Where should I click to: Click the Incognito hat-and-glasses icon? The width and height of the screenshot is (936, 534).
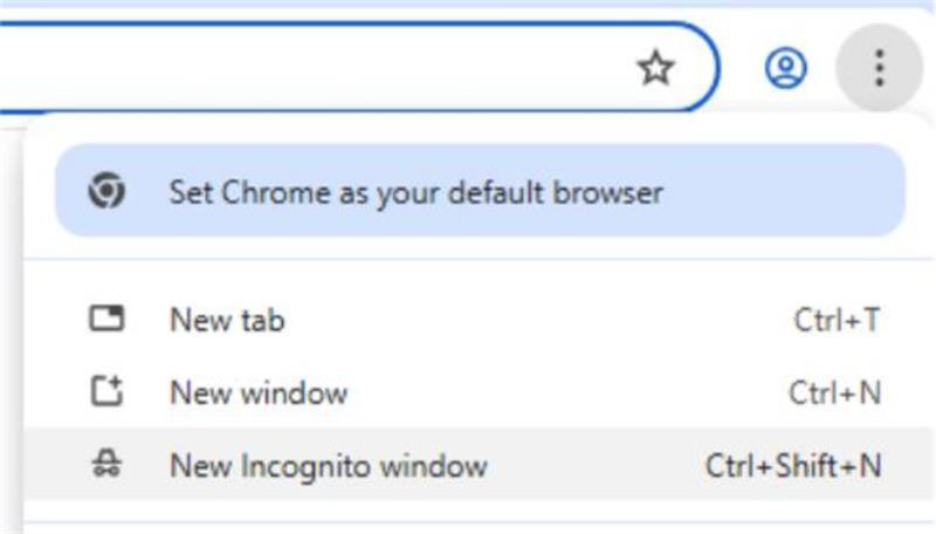coord(107,464)
